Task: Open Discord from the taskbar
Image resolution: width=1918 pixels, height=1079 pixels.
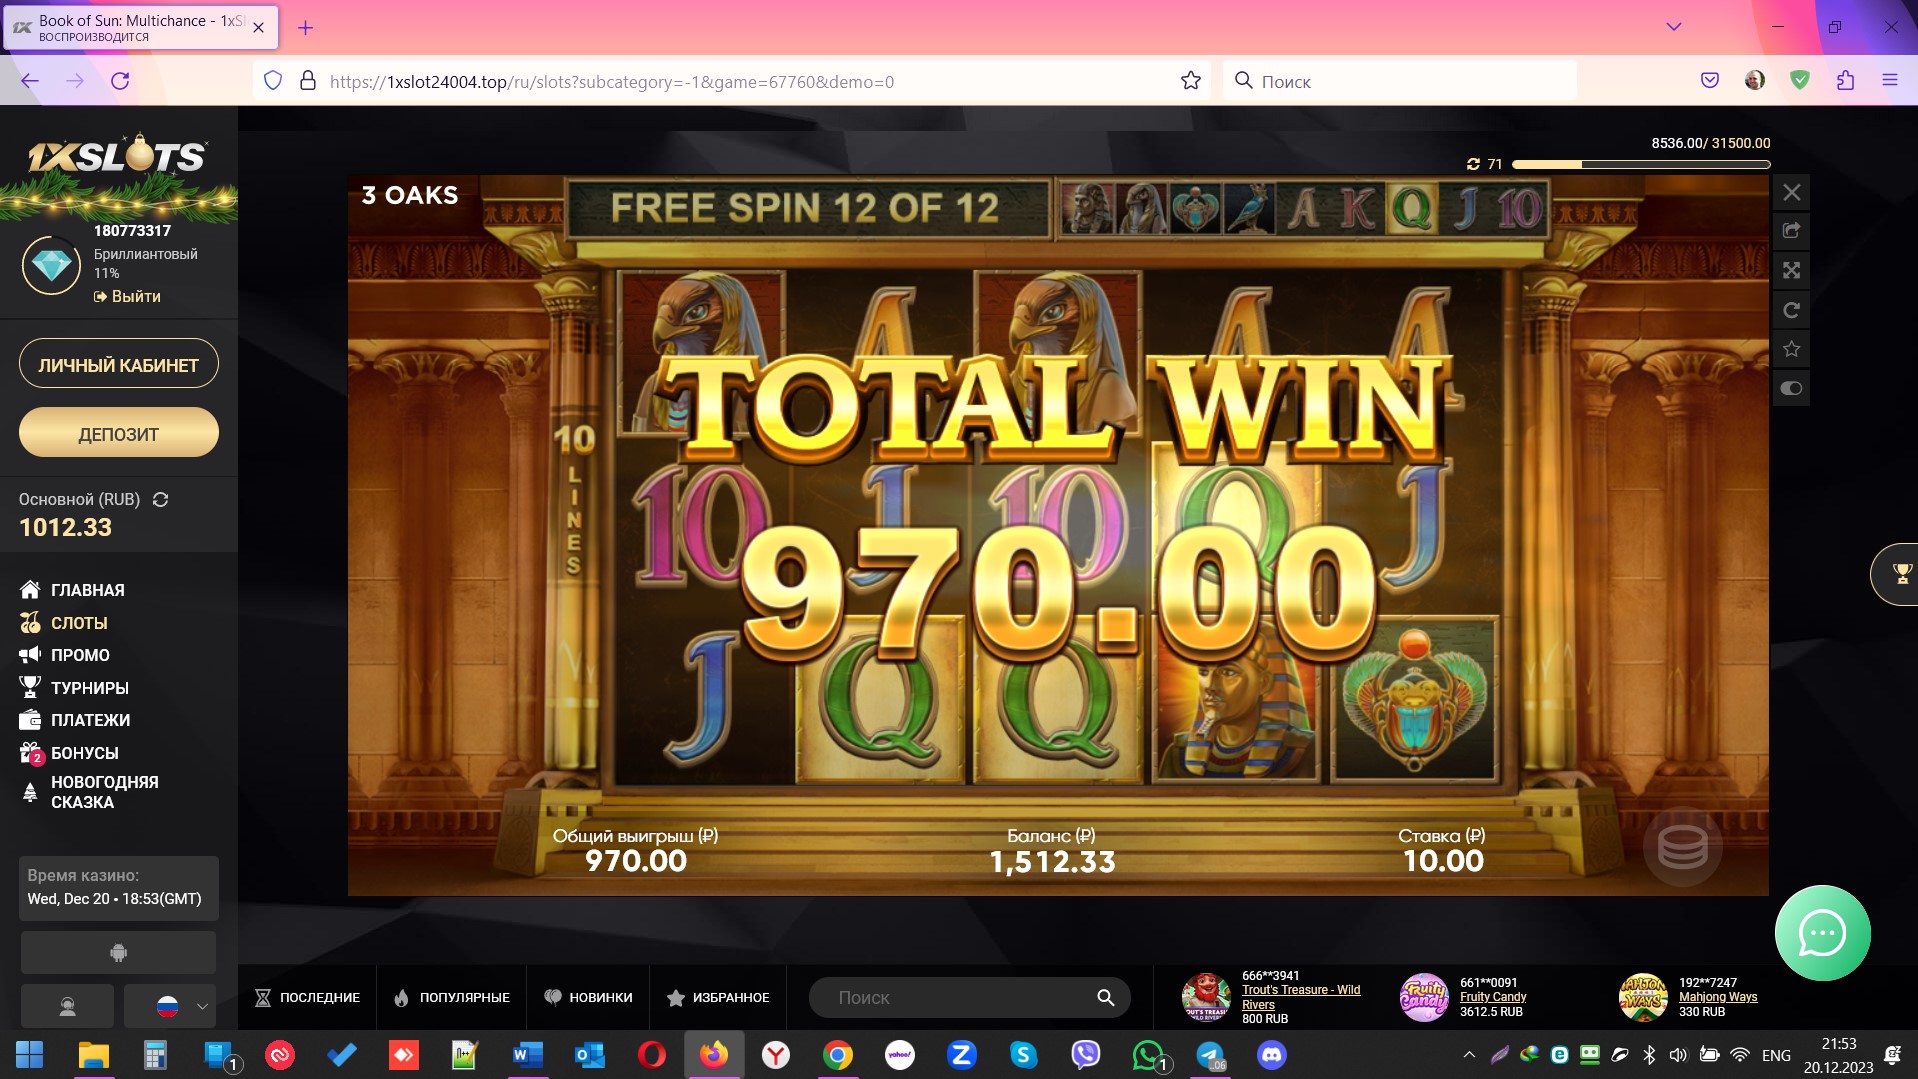Action: [1272, 1055]
